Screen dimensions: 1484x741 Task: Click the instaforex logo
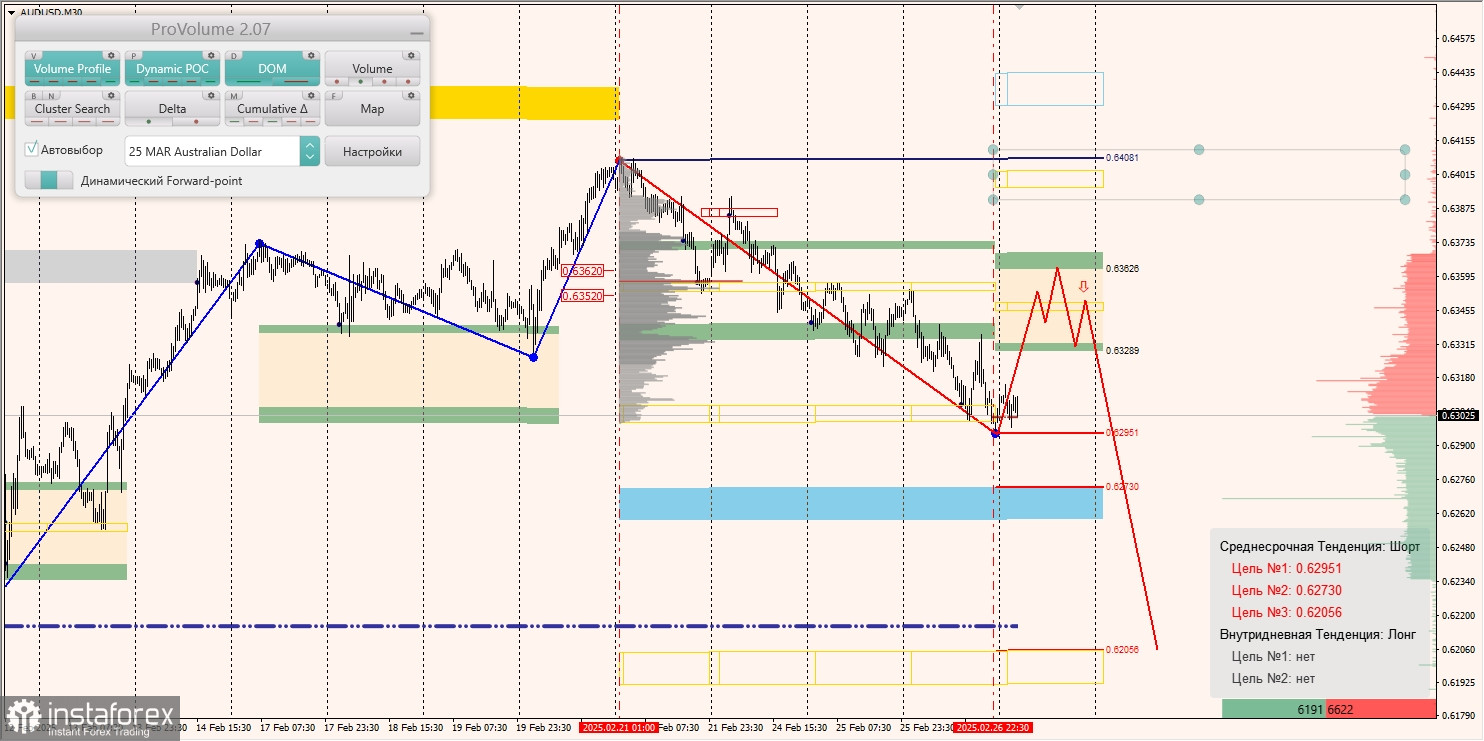pyautogui.click(x=91, y=718)
